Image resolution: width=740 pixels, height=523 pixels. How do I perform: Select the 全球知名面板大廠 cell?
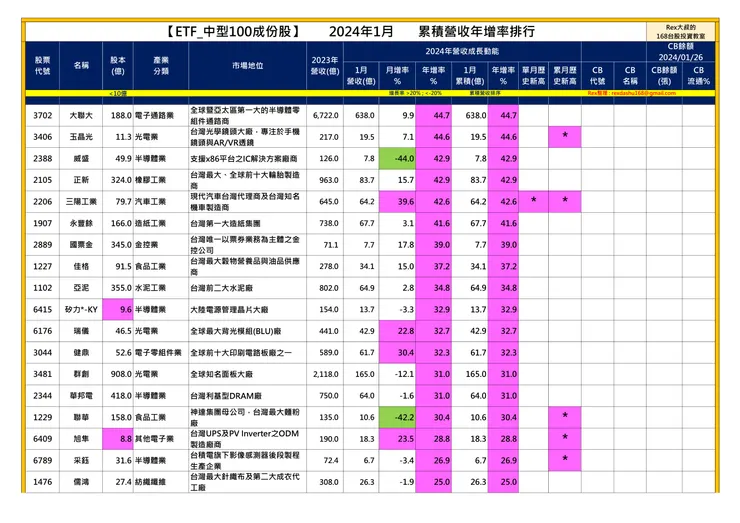pyautogui.click(x=247, y=374)
